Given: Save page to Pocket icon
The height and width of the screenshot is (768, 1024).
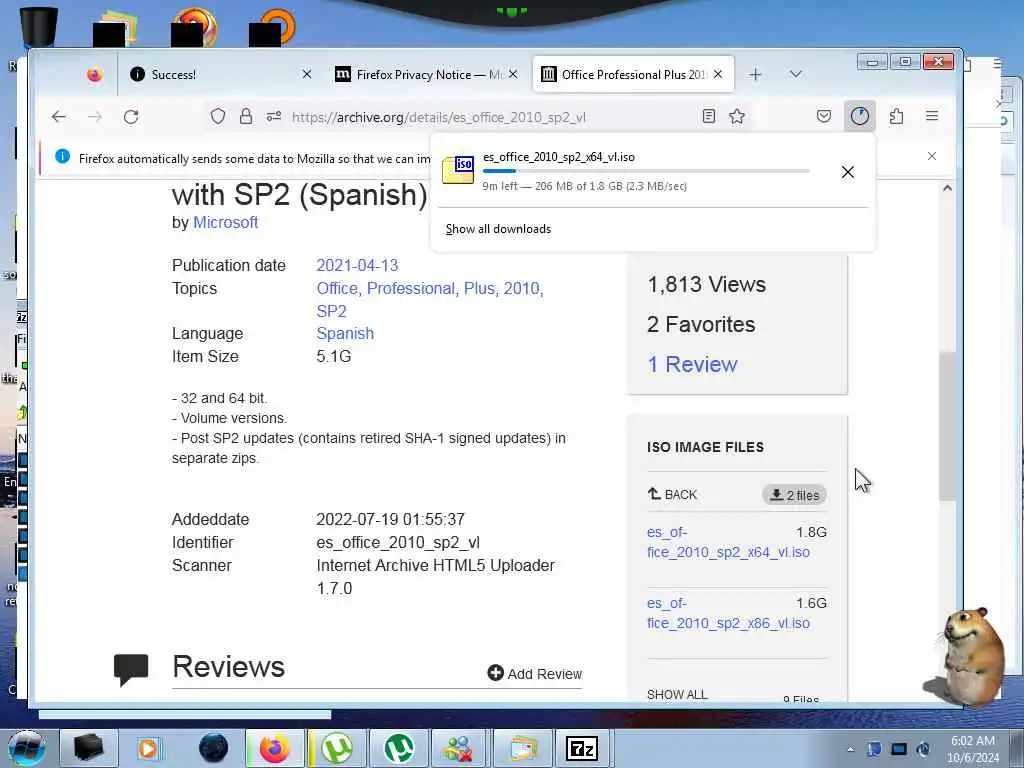Looking at the screenshot, I should [824, 116].
